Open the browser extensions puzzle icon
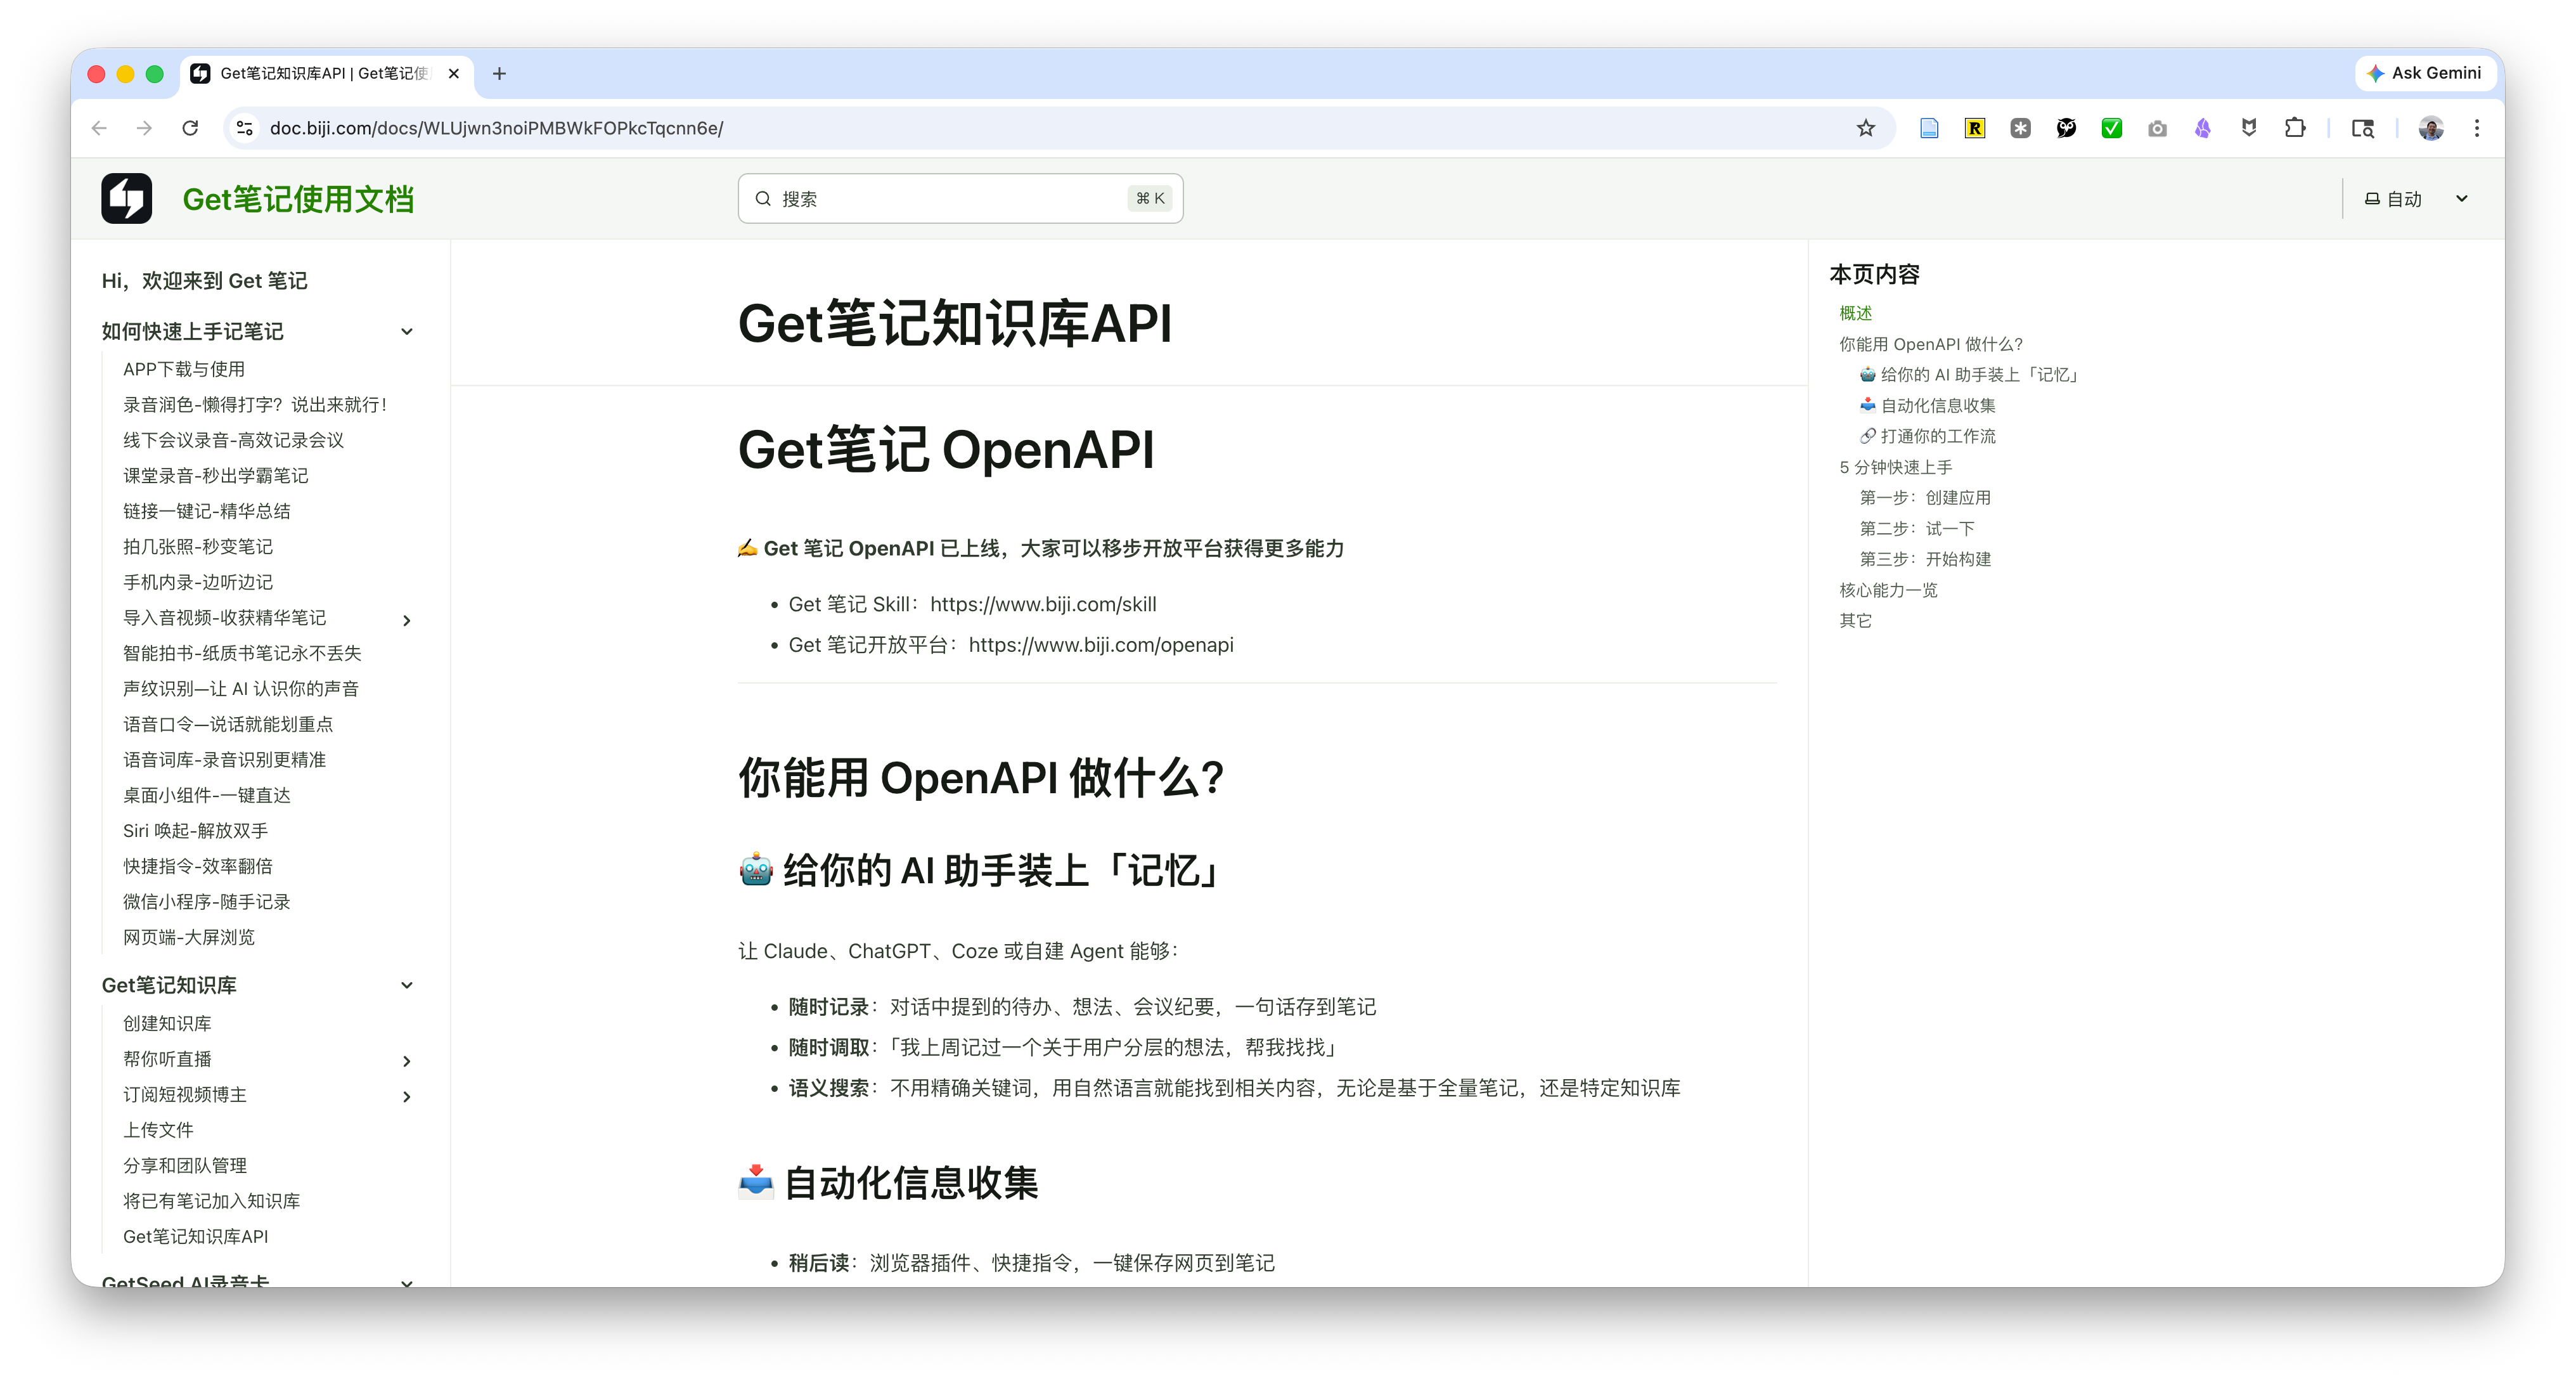 coord(2294,128)
